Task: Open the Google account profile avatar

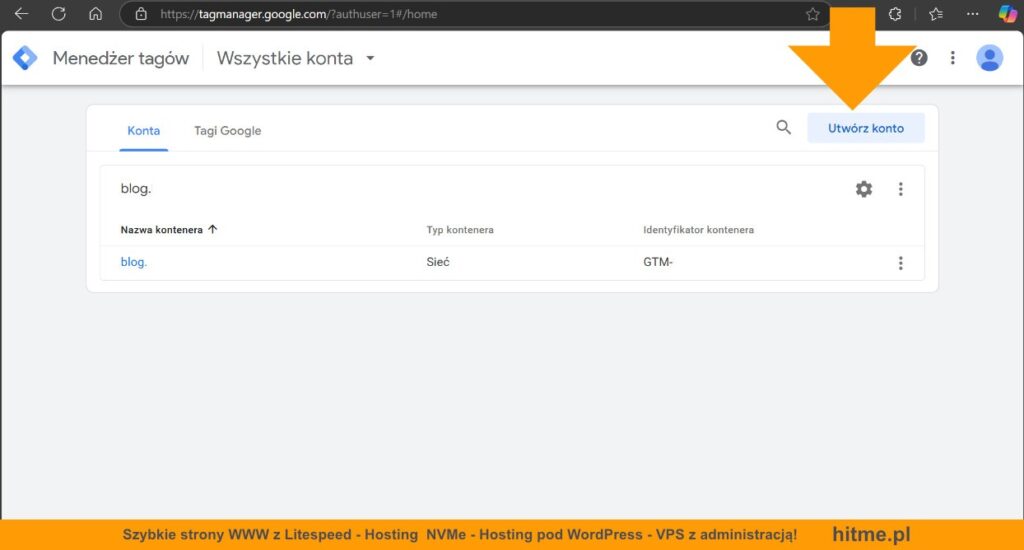Action: coord(989,58)
